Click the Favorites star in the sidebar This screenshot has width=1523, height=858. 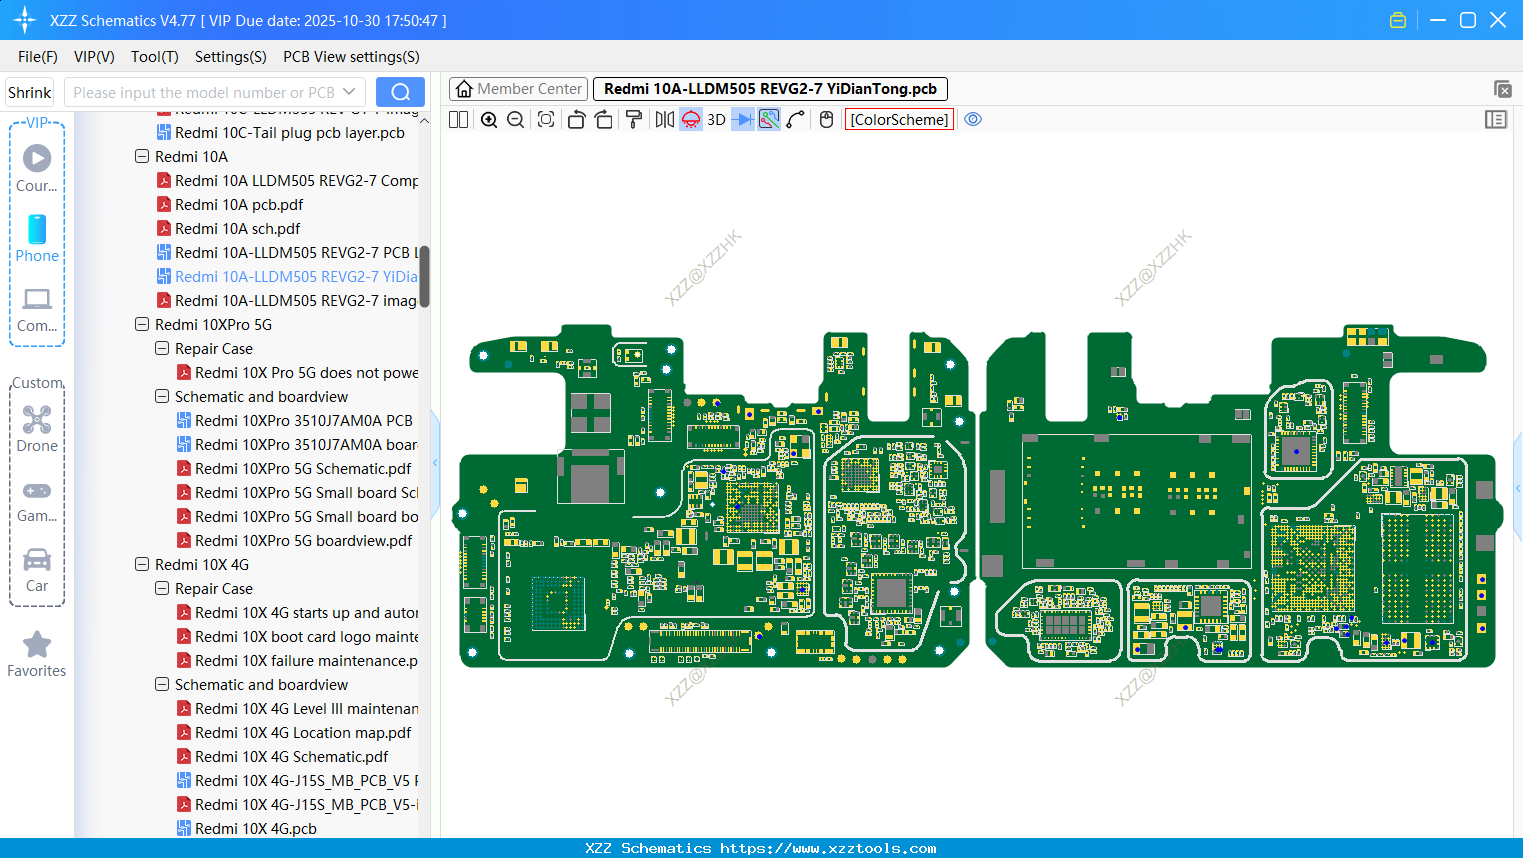coord(36,644)
